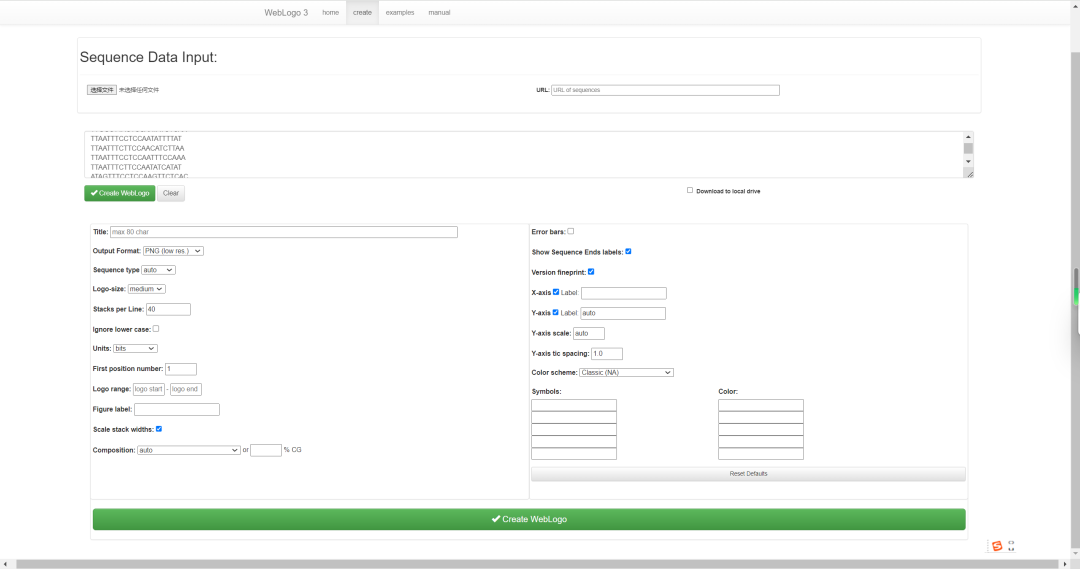Focus the % CG composition field
The image size is (1080, 569).
266,451
